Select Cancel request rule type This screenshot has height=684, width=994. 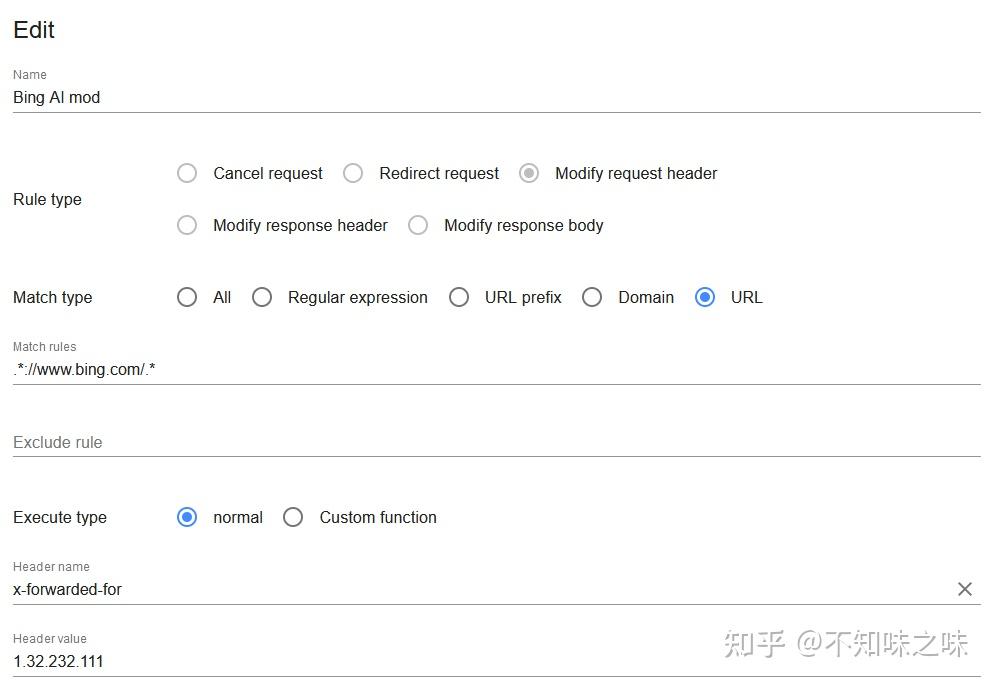pyautogui.click(x=187, y=173)
